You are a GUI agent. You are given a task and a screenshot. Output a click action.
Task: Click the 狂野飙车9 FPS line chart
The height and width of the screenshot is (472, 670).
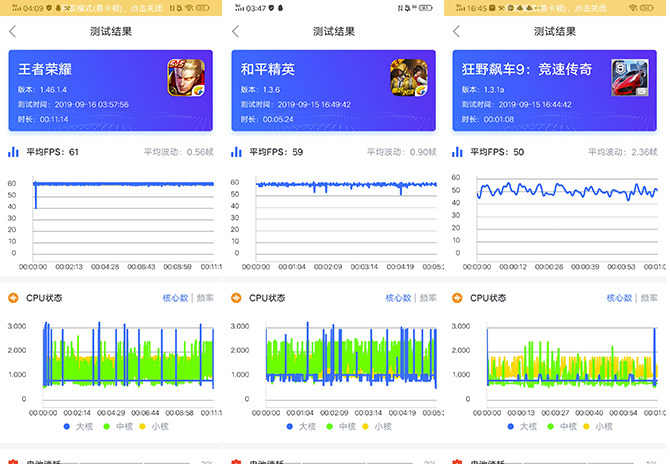pos(567,218)
